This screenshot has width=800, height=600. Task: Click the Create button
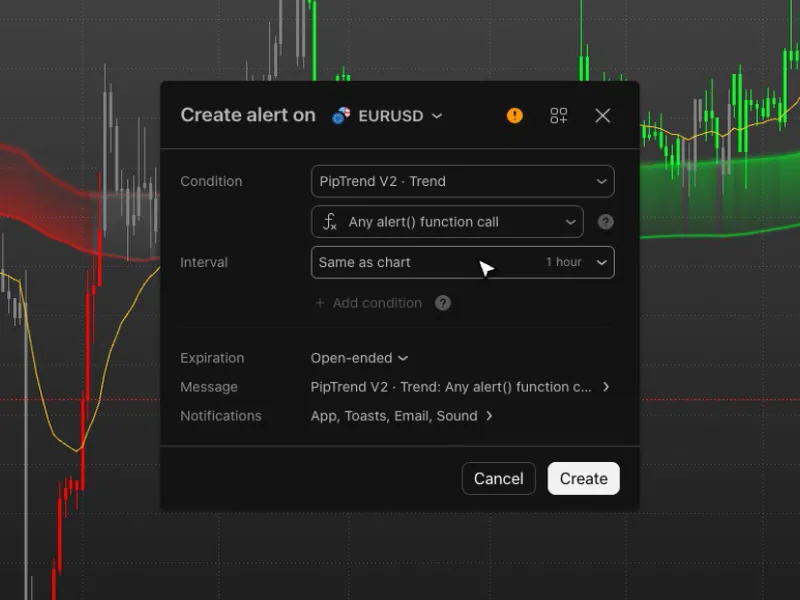coord(584,479)
